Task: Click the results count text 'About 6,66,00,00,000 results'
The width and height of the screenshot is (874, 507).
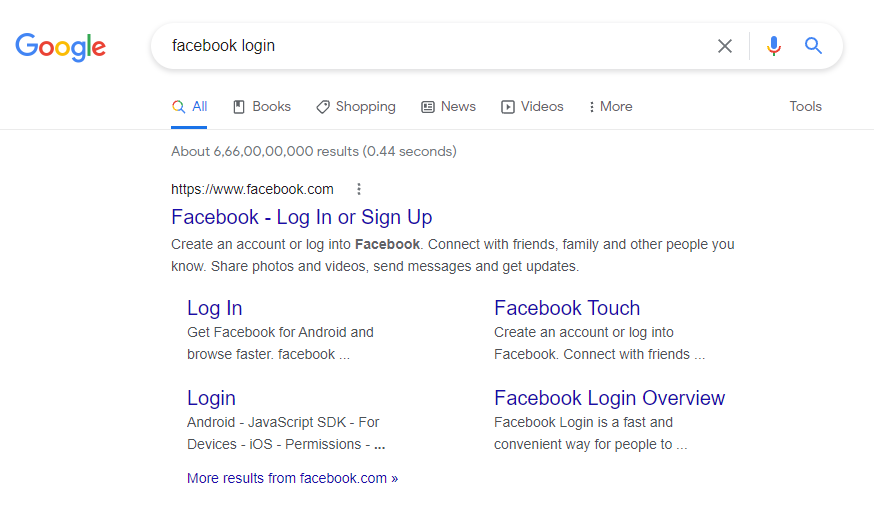Action: point(265,152)
